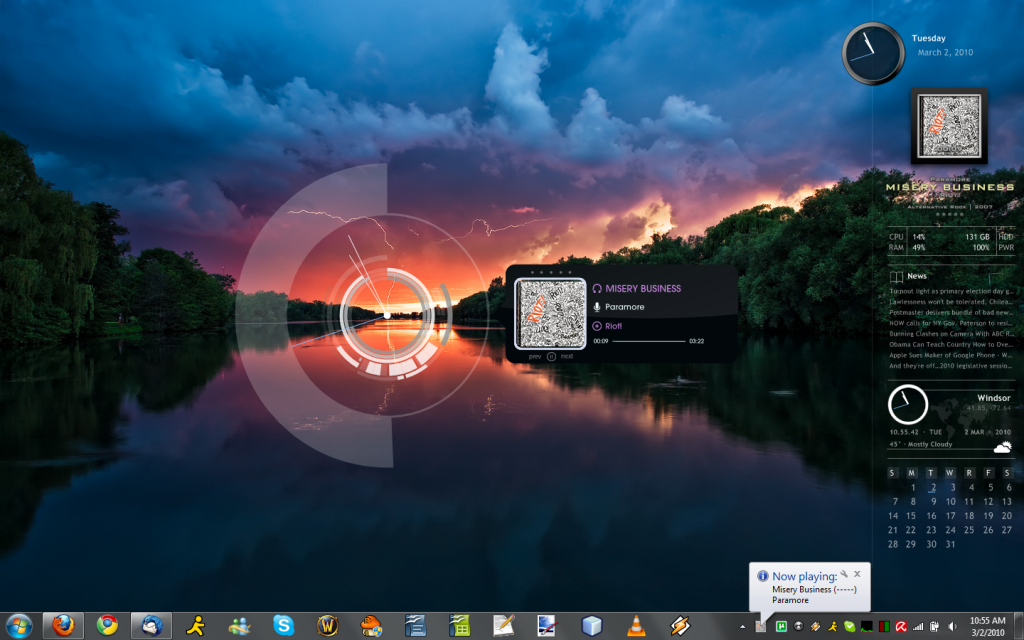Image resolution: width=1024 pixels, height=640 pixels.
Task: Click the Windsor location label in weather widget
Action: tap(993, 398)
